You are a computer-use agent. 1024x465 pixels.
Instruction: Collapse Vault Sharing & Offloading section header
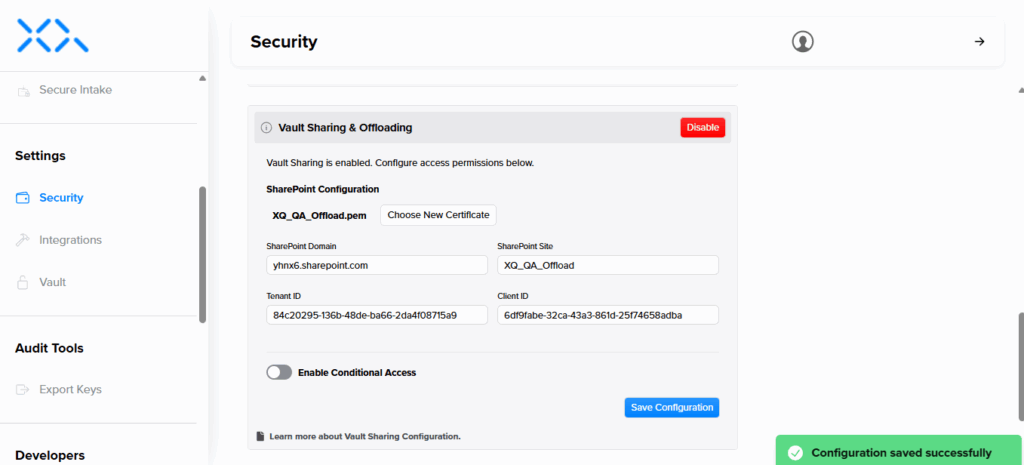(x=460, y=128)
